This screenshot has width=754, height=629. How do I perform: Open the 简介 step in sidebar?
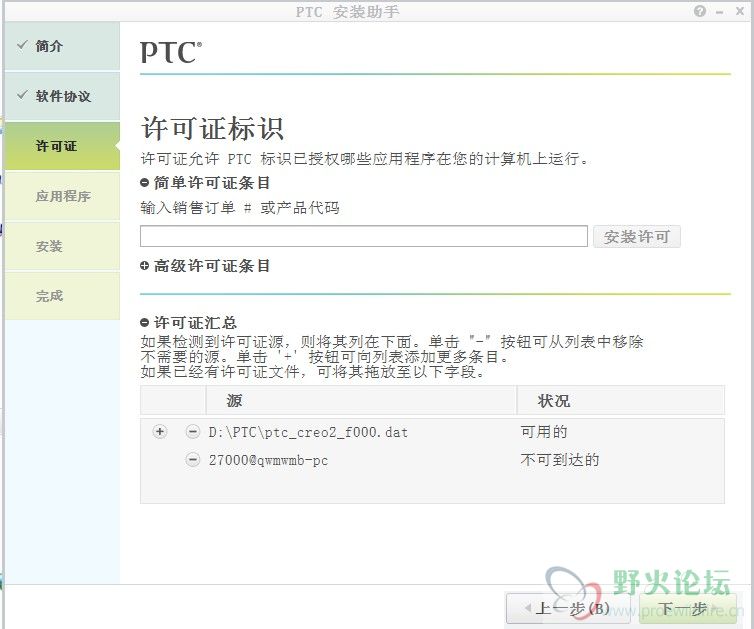pyautogui.click(x=62, y=46)
